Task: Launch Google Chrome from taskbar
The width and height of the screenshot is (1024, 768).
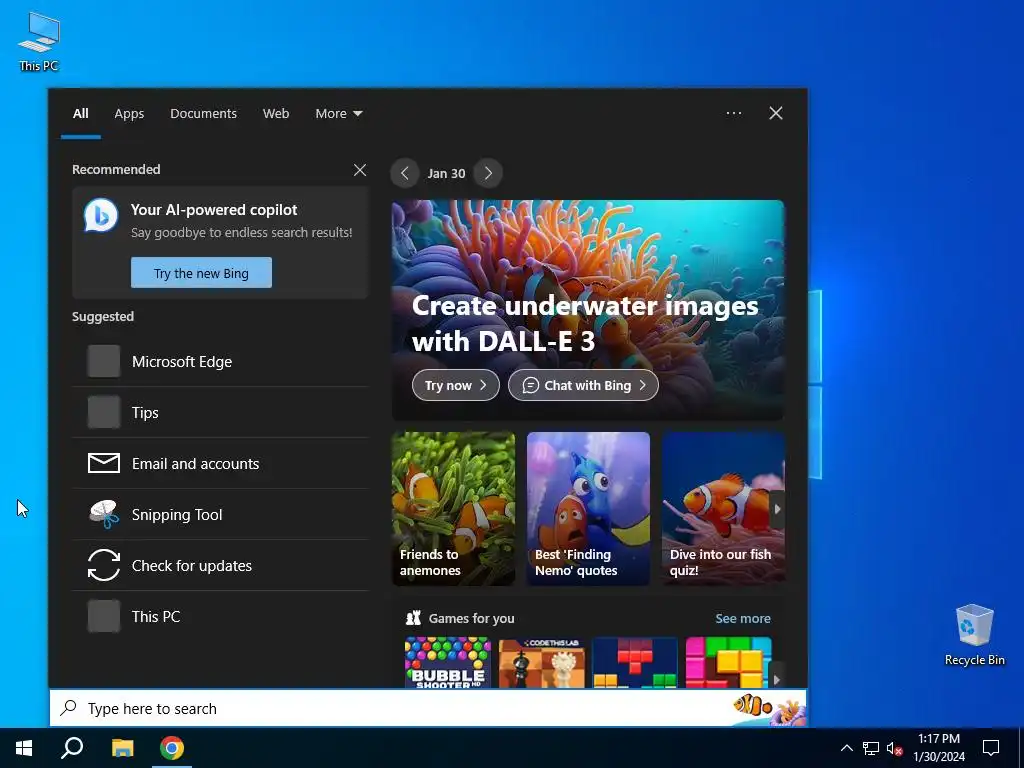Action: point(172,748)
